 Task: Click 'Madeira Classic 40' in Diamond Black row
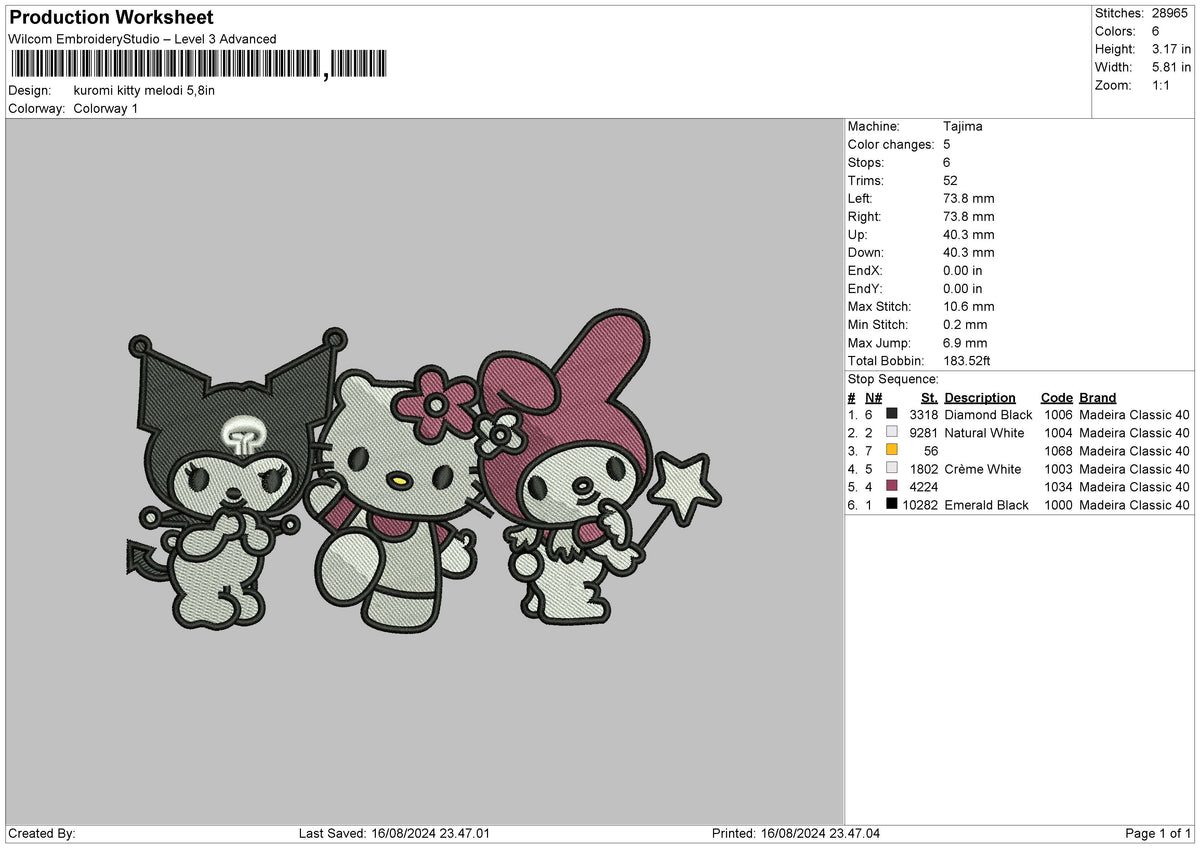tap(1135, 415)
